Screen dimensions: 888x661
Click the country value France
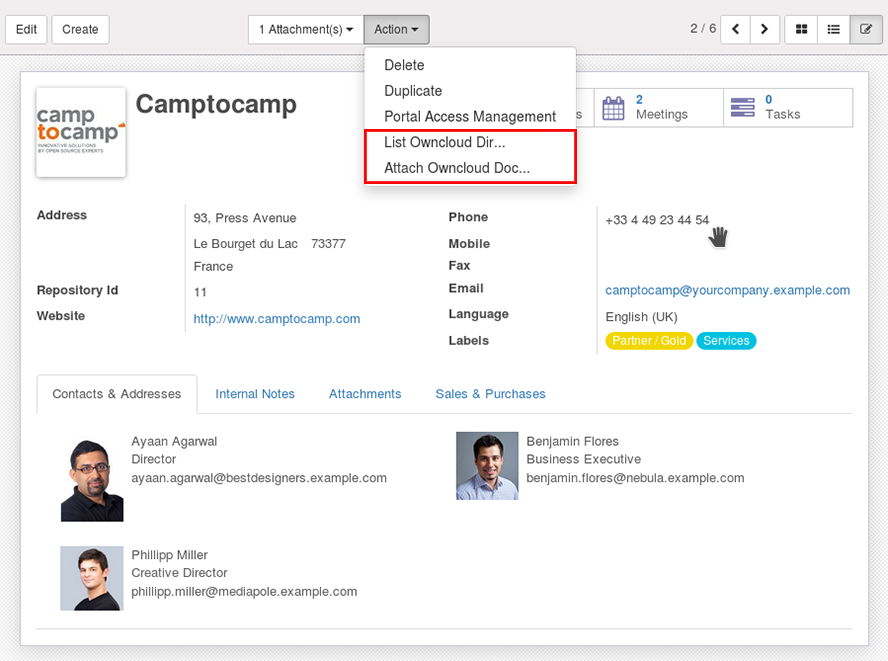(213, 266)
